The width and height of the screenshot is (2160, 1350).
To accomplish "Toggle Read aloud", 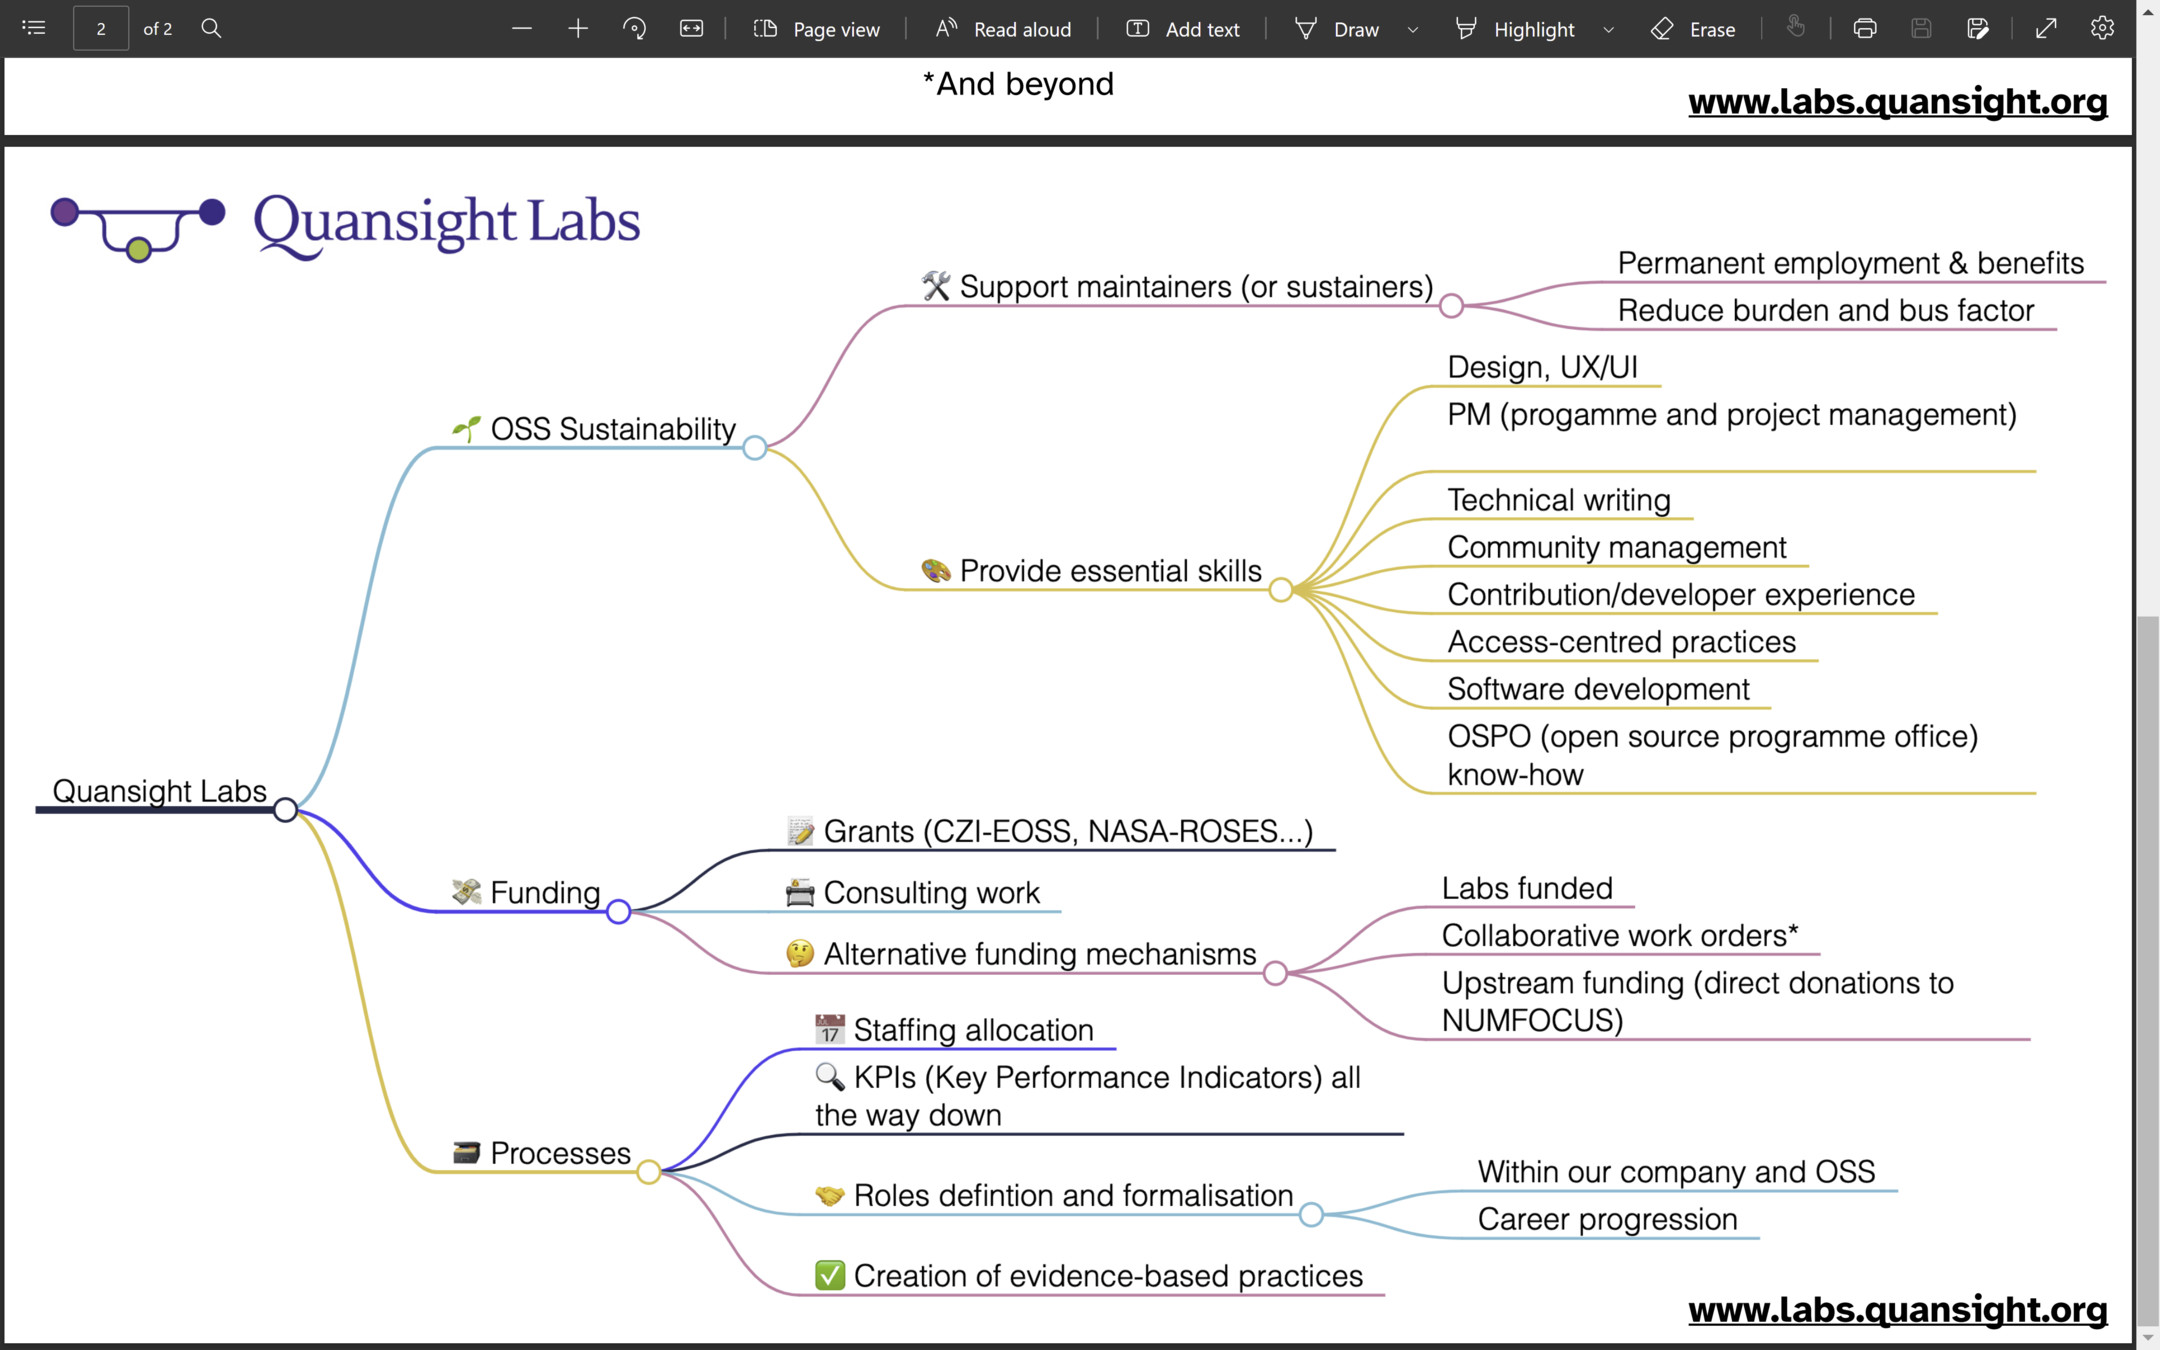I will [1003, 29].
